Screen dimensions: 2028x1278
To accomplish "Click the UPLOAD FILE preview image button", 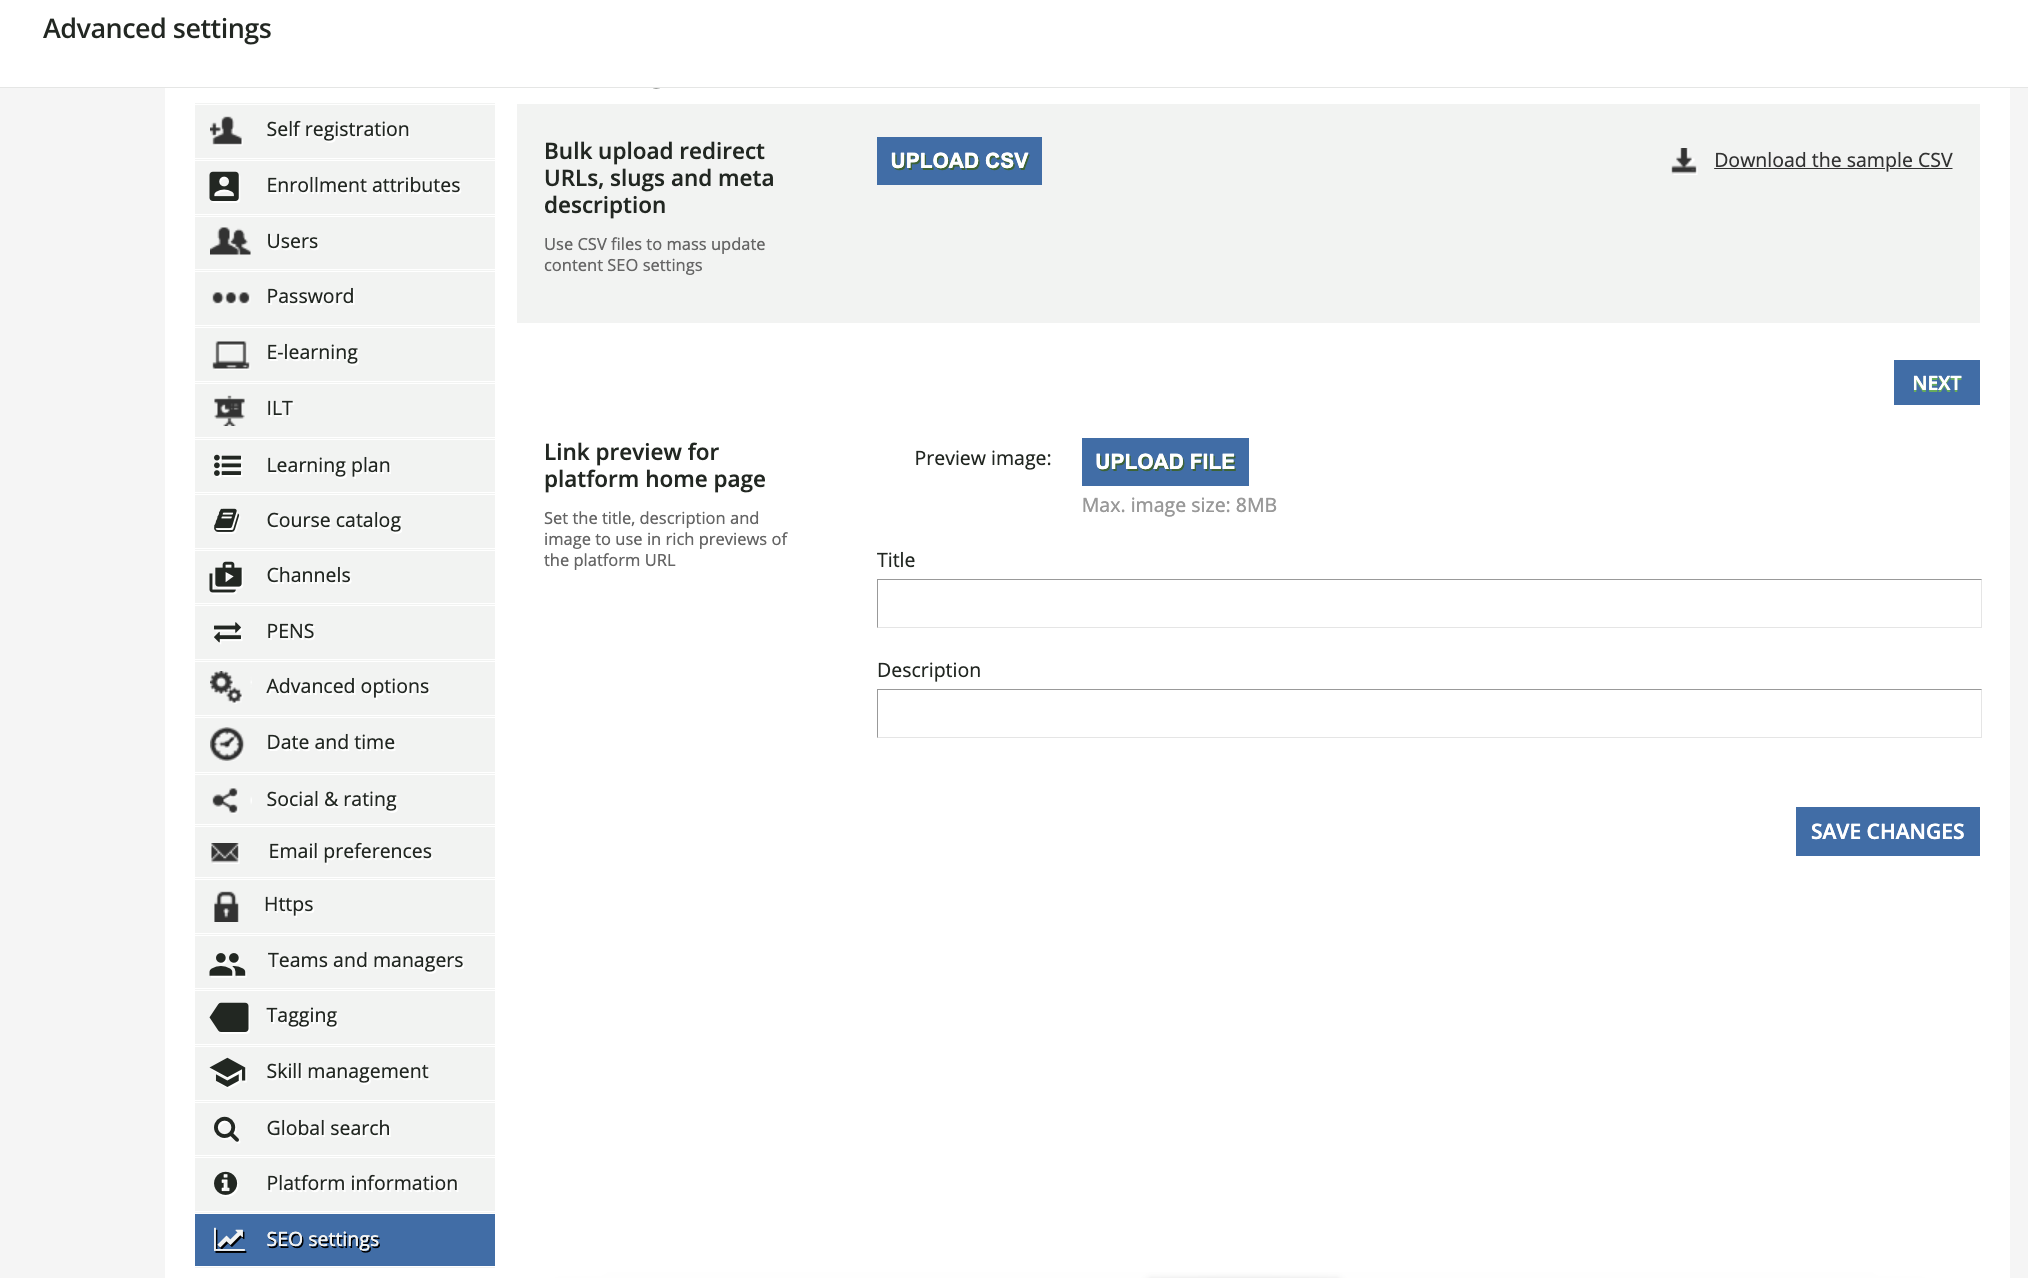I will click(x=1164, y=462).
